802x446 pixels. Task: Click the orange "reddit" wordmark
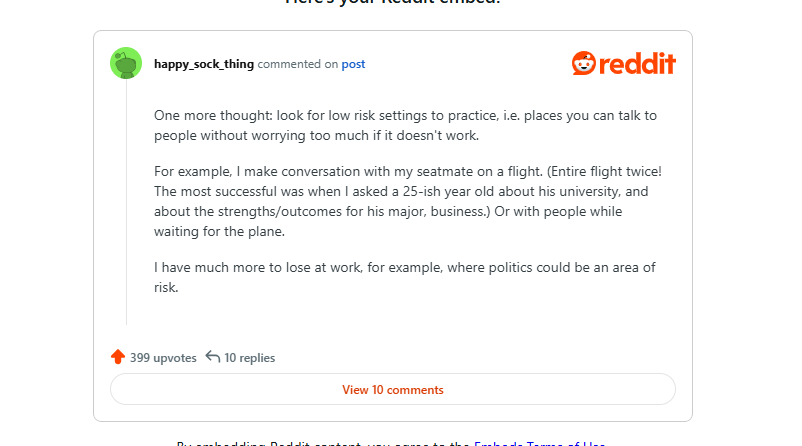(637, 63)
